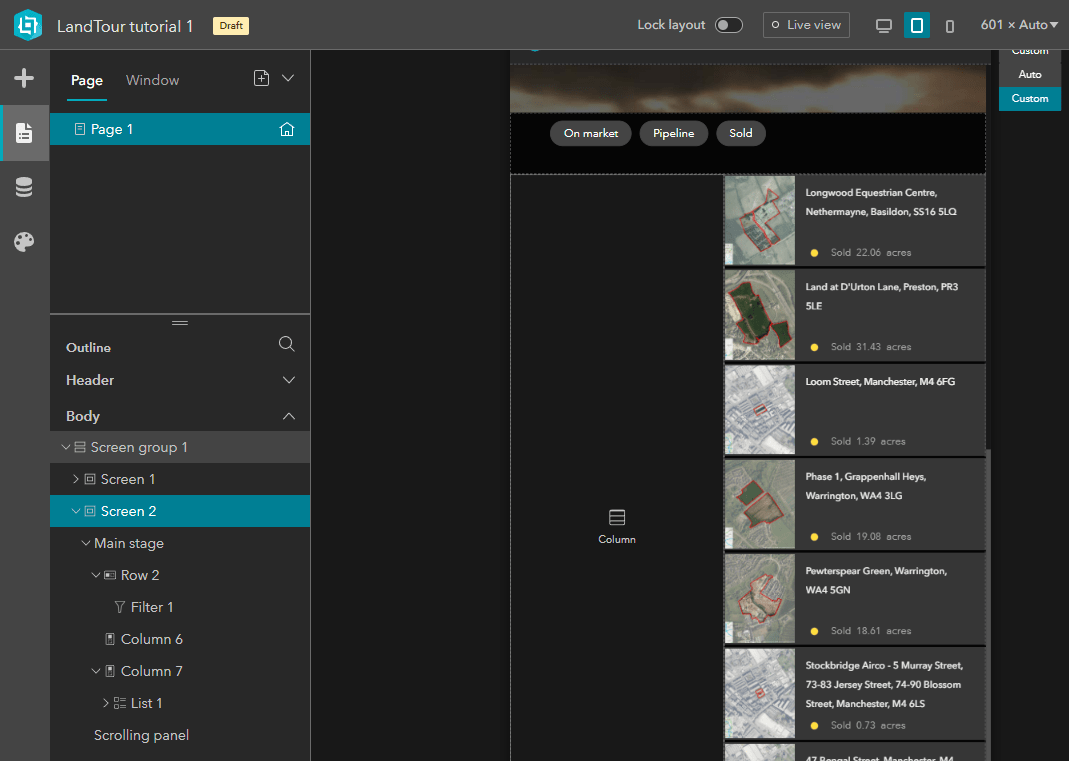Screen dimensions: 1069x761
Task: Click Sold 0.73 acres text
Action: pos(868,726)
